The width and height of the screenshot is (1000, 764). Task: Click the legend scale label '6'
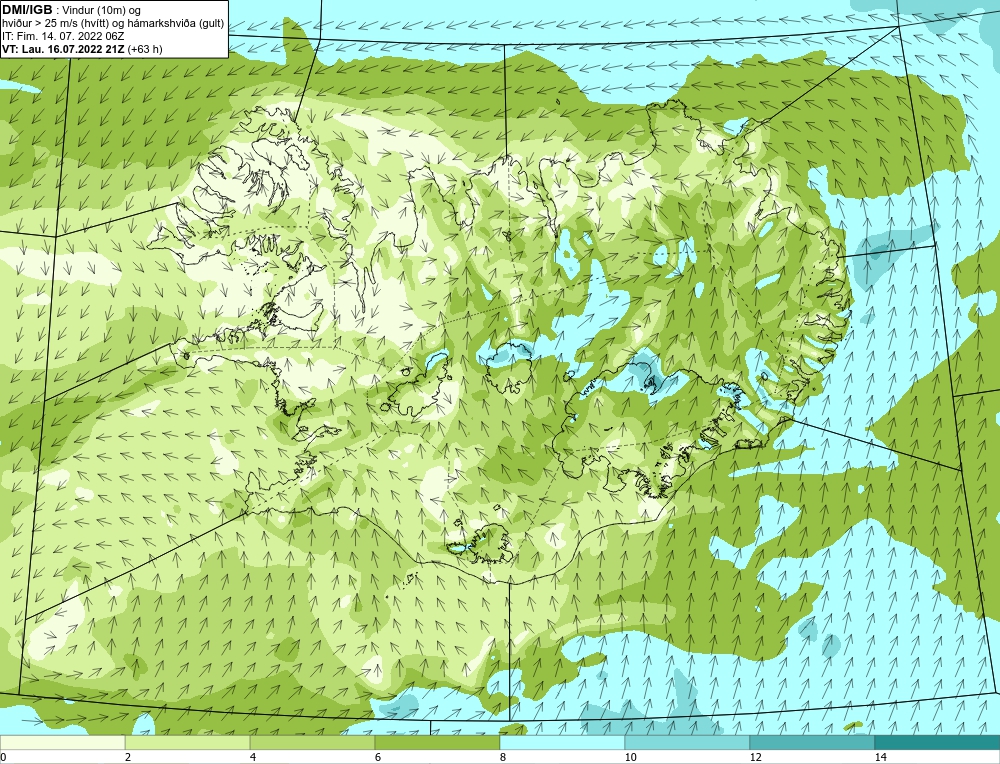(378, 757)
